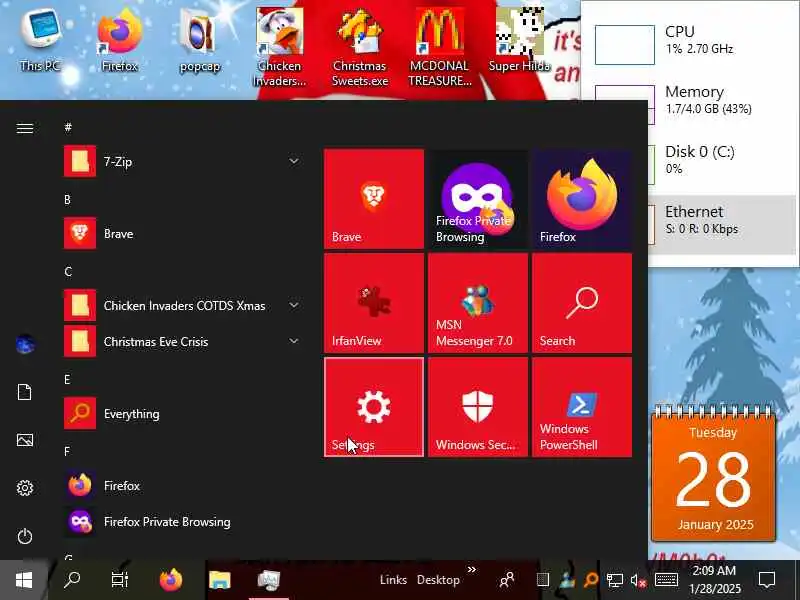Open the Brave tile in Start
This screenshot has height=600, width=800.
tap(373, 199)
